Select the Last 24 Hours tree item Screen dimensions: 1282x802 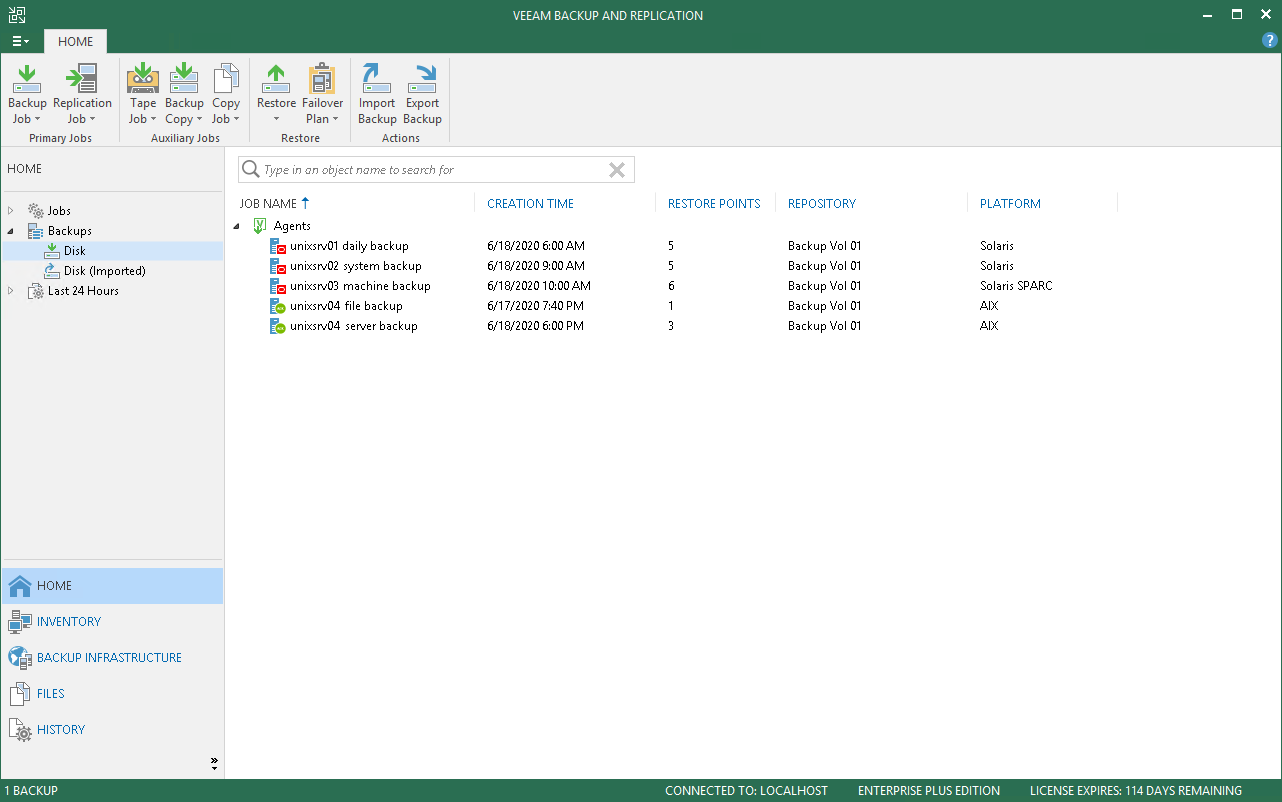click(x=83, y=291)
